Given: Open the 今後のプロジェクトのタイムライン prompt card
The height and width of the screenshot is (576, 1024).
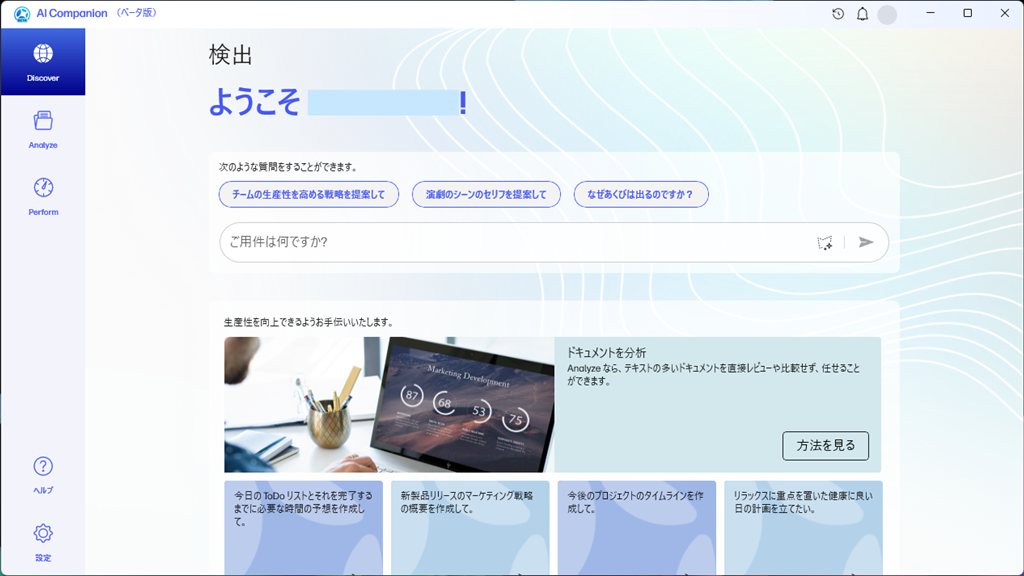Looking at the screenshot, I should [x=637, y=528].
